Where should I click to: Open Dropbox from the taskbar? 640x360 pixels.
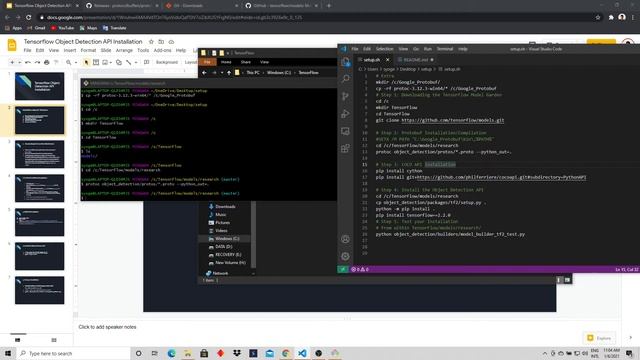pos(237,353)
